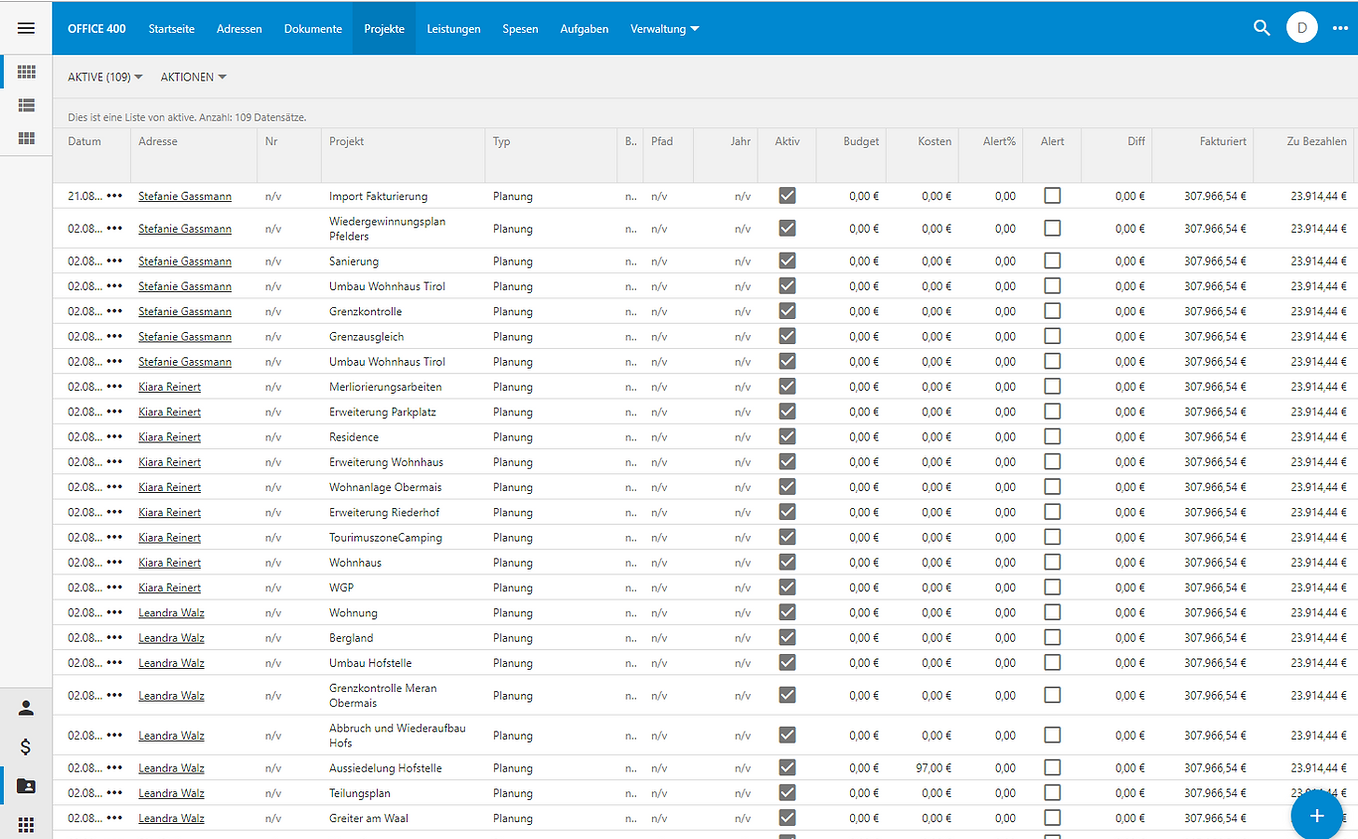Switch to the list view in sidebar
The image size is (1358, 839).
pyautogui.click(x=27, y=105)
